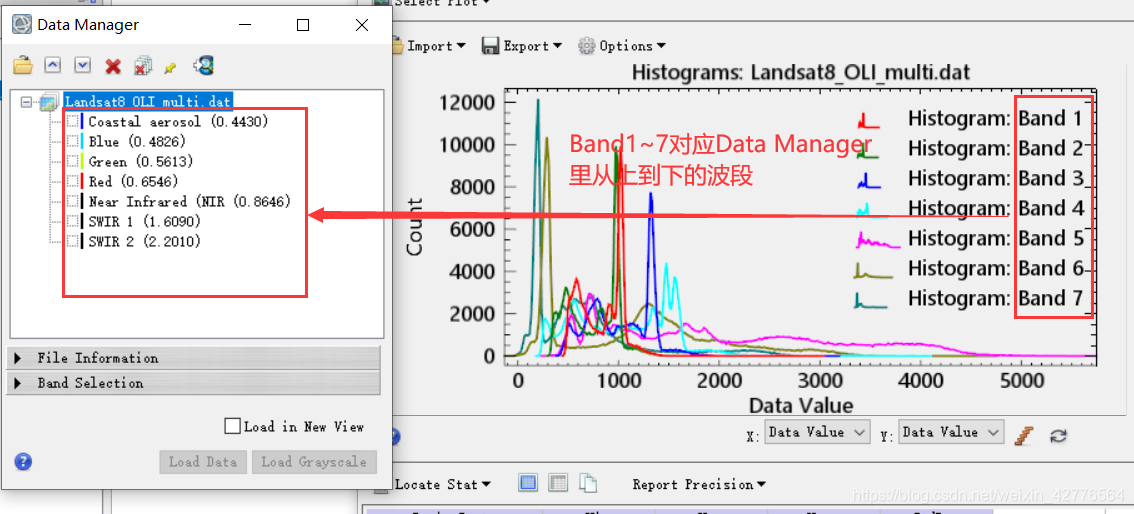Select the Near Infrared (NIR (0.8646) band label

click(189, 201)
